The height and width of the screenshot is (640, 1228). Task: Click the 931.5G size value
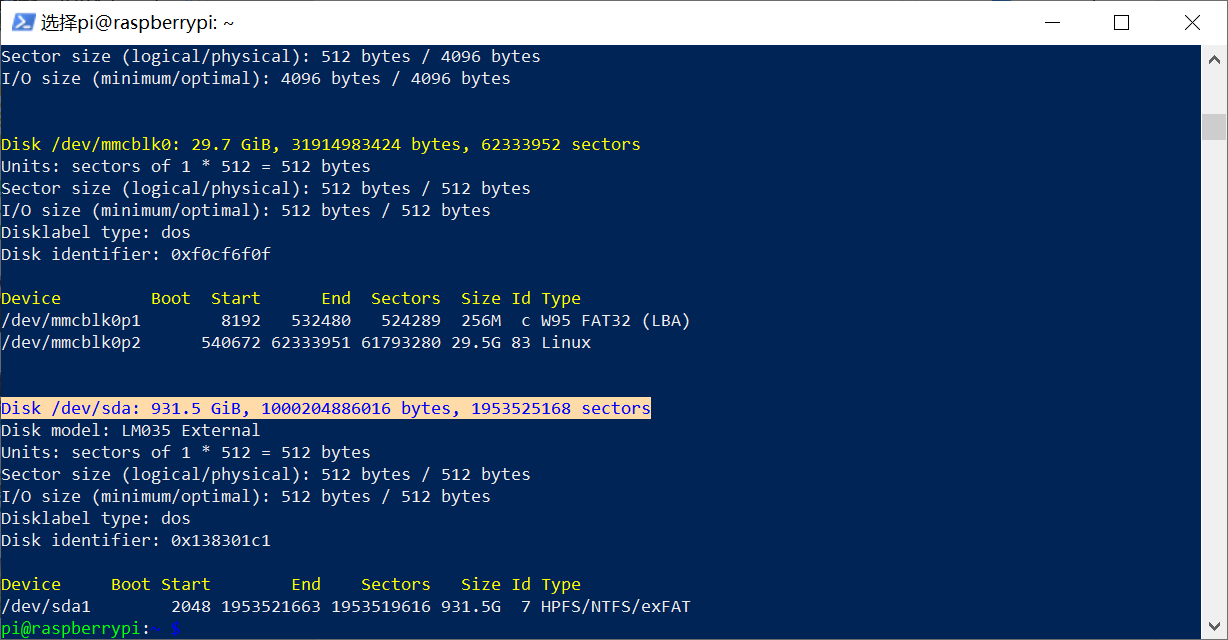471,606
